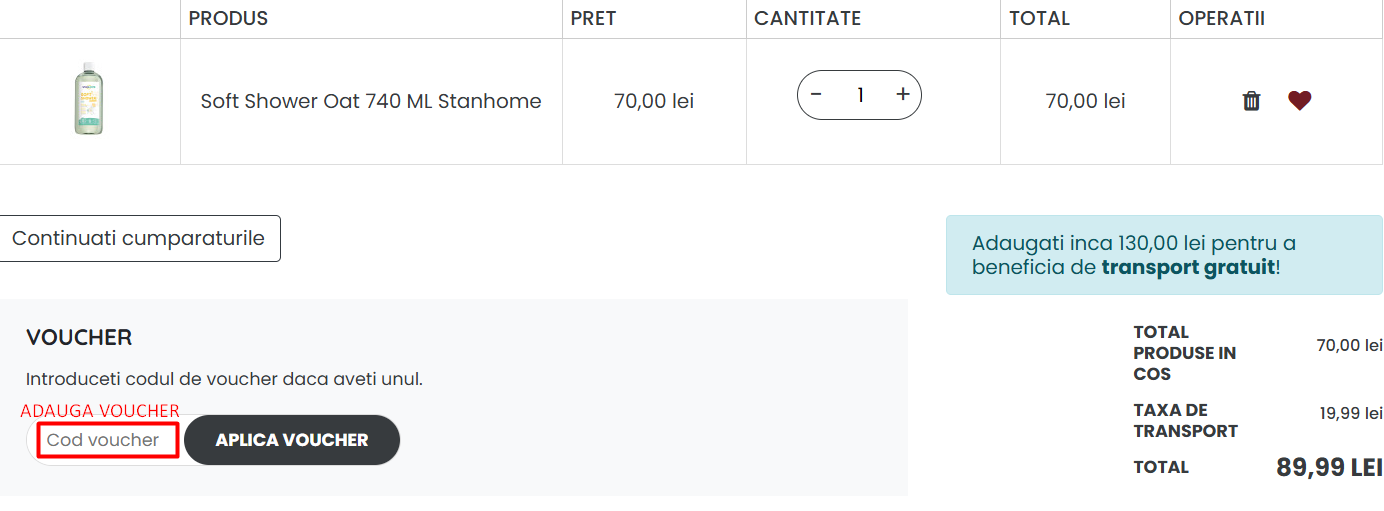
Task: Click the Introduceti codul de voucher text
Action: (x=224, y=379)
